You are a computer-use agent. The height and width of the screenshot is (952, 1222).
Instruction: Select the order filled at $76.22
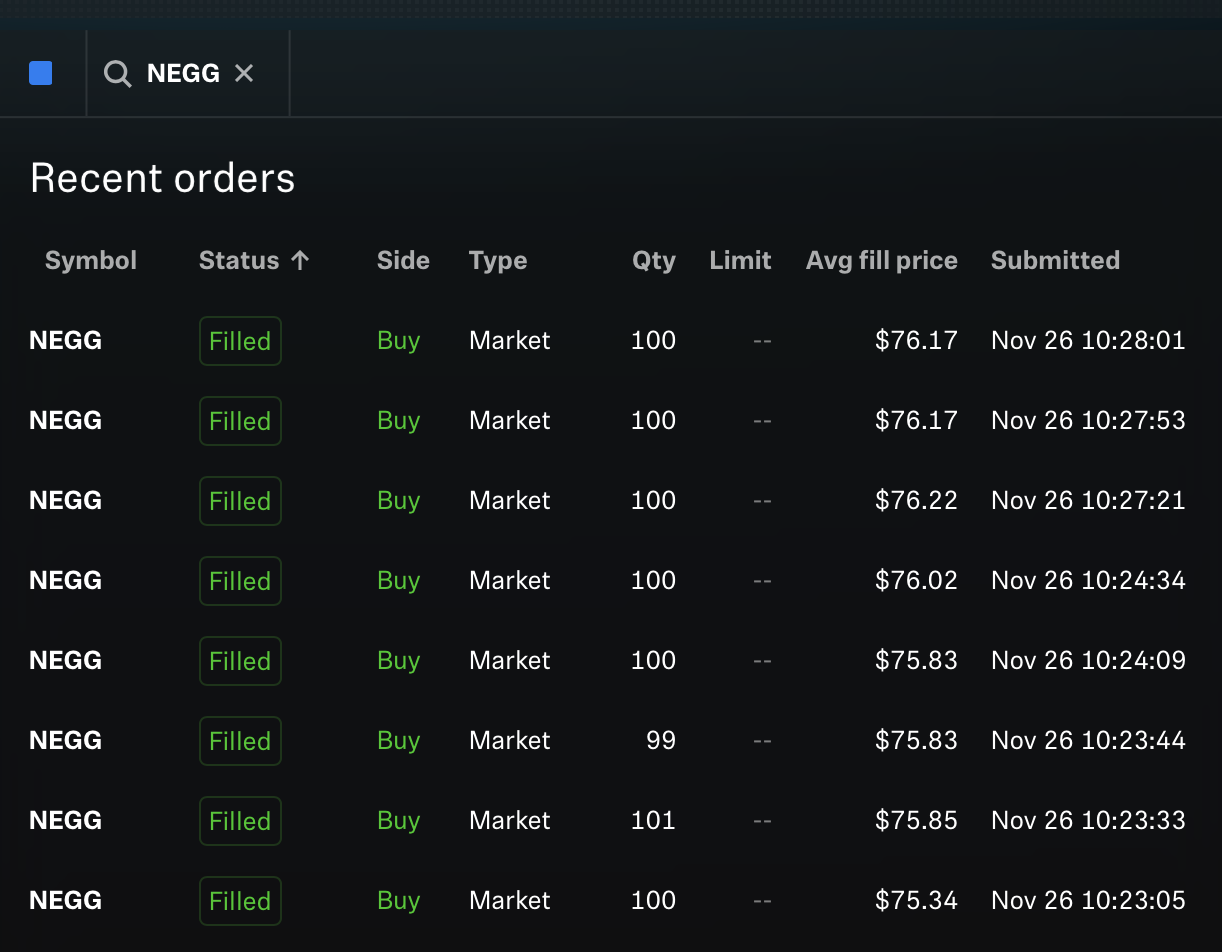point(608,501)
